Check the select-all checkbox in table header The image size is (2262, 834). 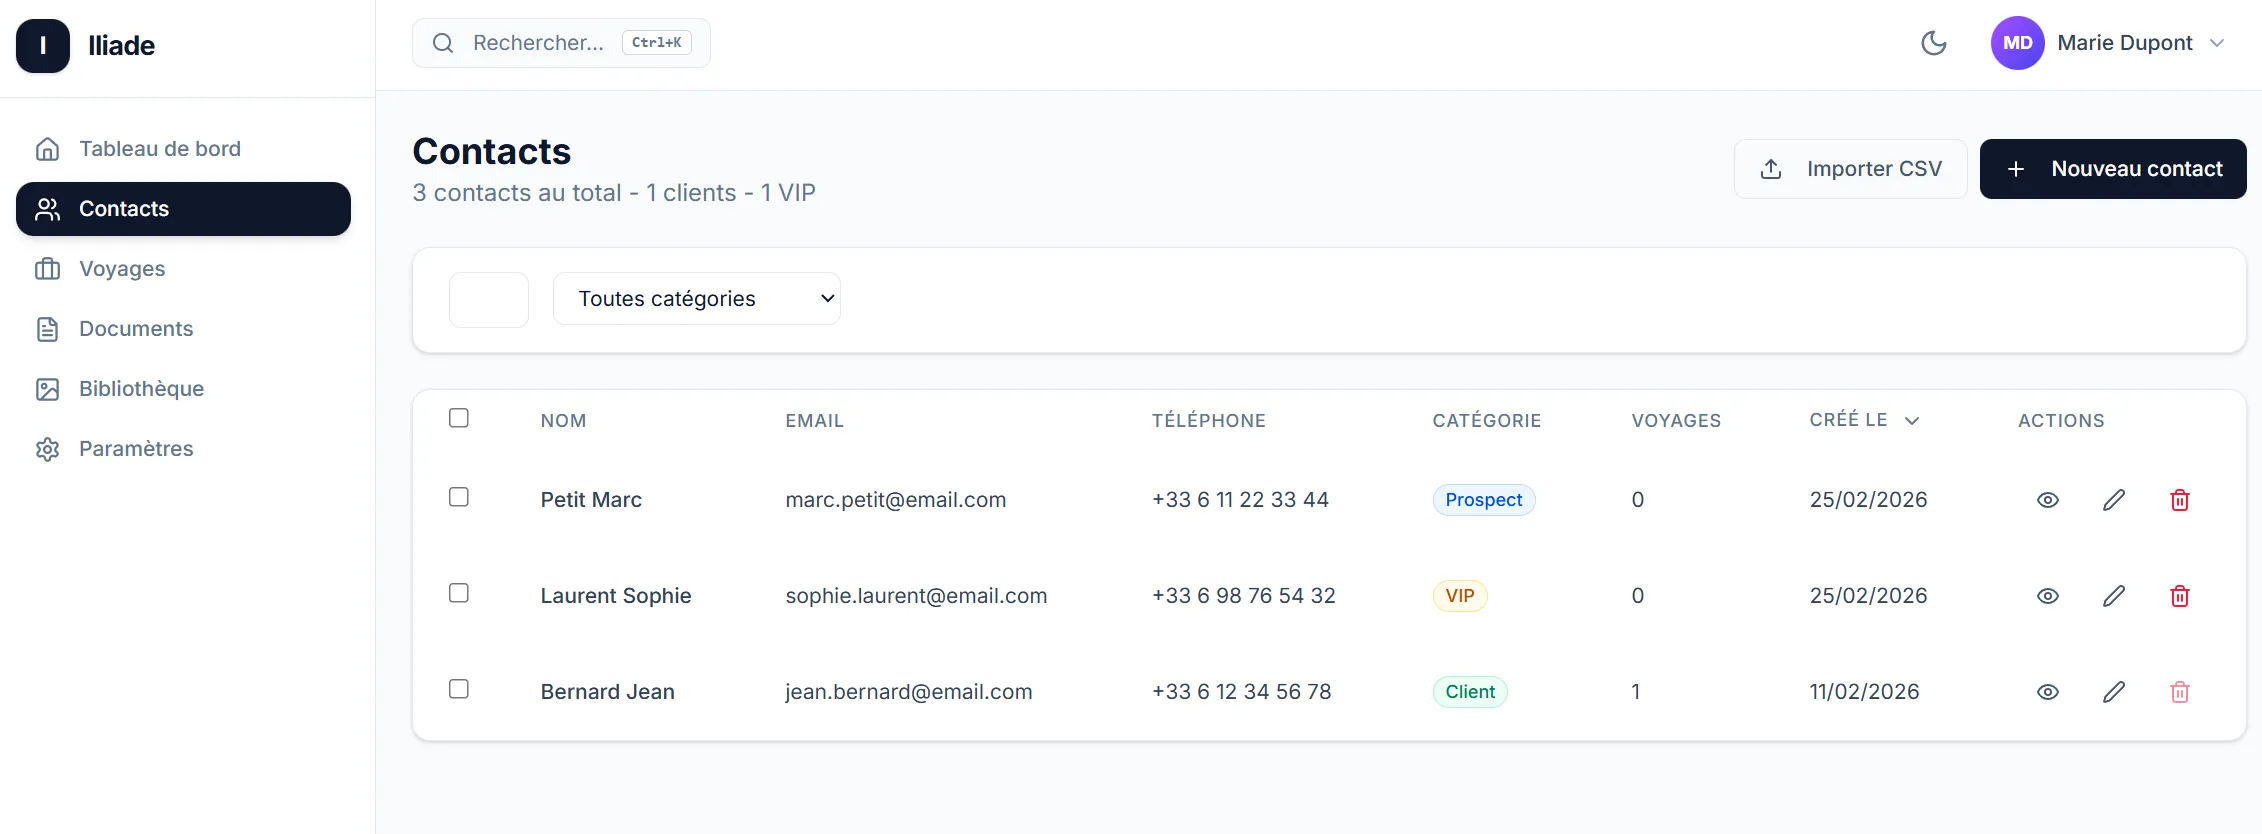(459, 418)
